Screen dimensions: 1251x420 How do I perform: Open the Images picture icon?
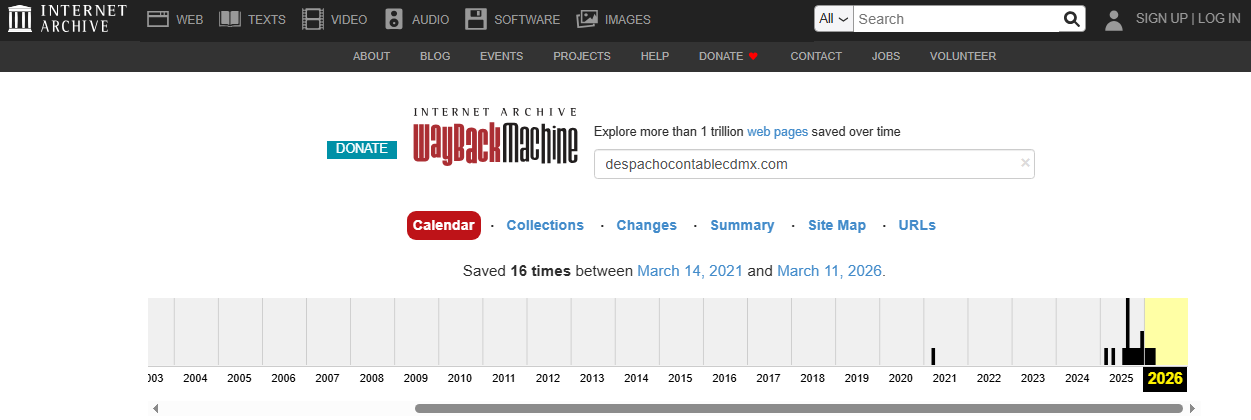[x=587, y=18]
